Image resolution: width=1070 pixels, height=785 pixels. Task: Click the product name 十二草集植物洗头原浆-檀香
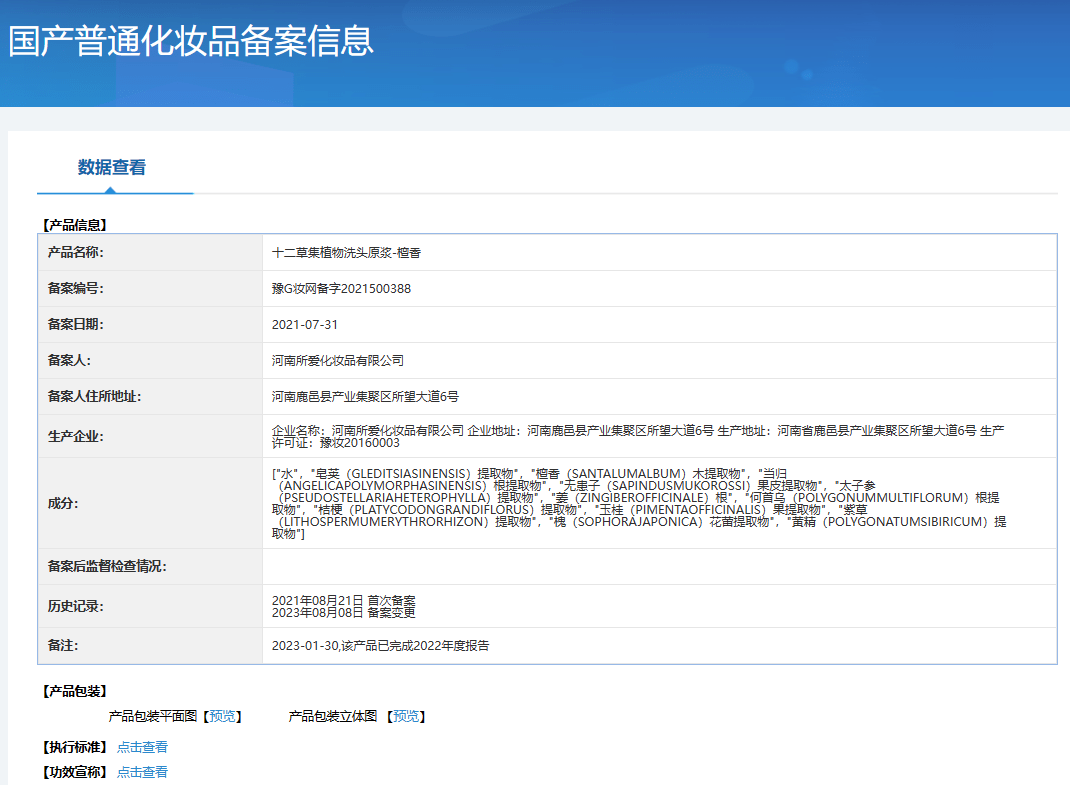click(346, 253)
